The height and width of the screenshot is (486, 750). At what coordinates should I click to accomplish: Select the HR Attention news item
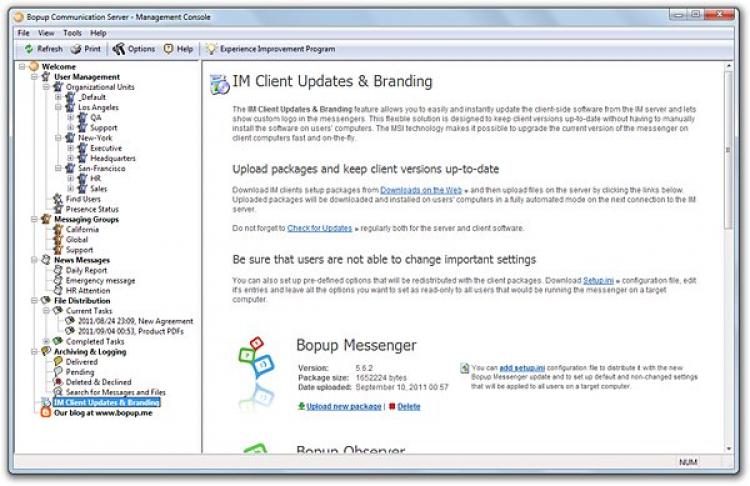coord(88,290)
